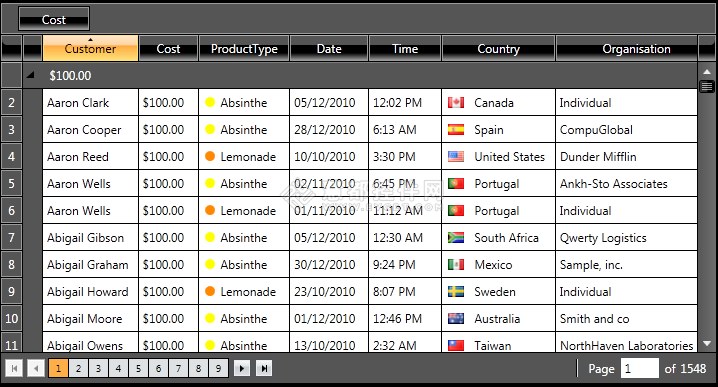Select the 30/12/2010 date cell
Viewport: 718px width, 387px height.
(329, 265)
